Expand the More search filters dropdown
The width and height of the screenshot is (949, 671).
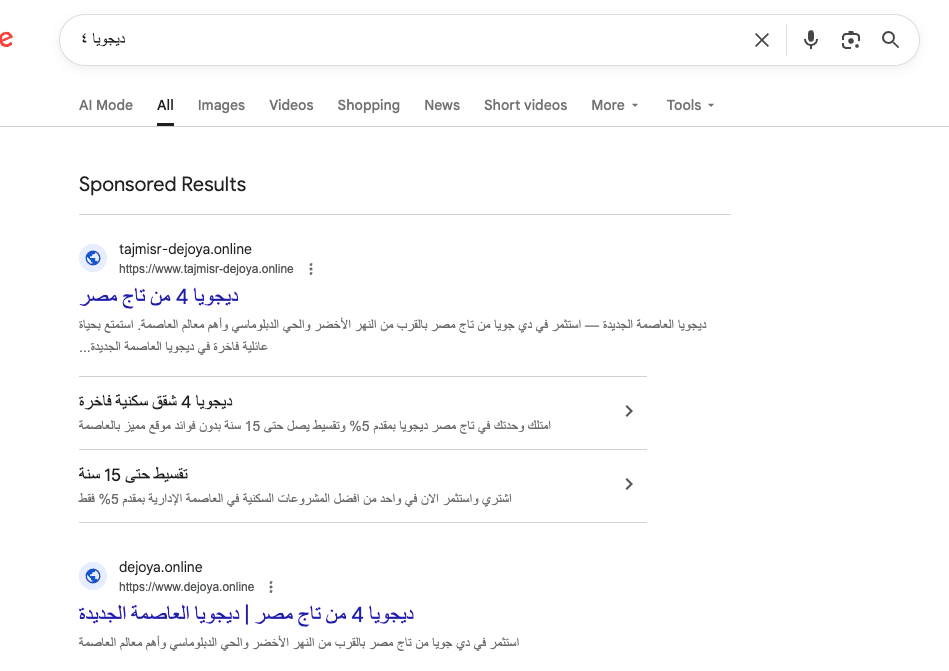pyautogui.click(x=615, y=105)
